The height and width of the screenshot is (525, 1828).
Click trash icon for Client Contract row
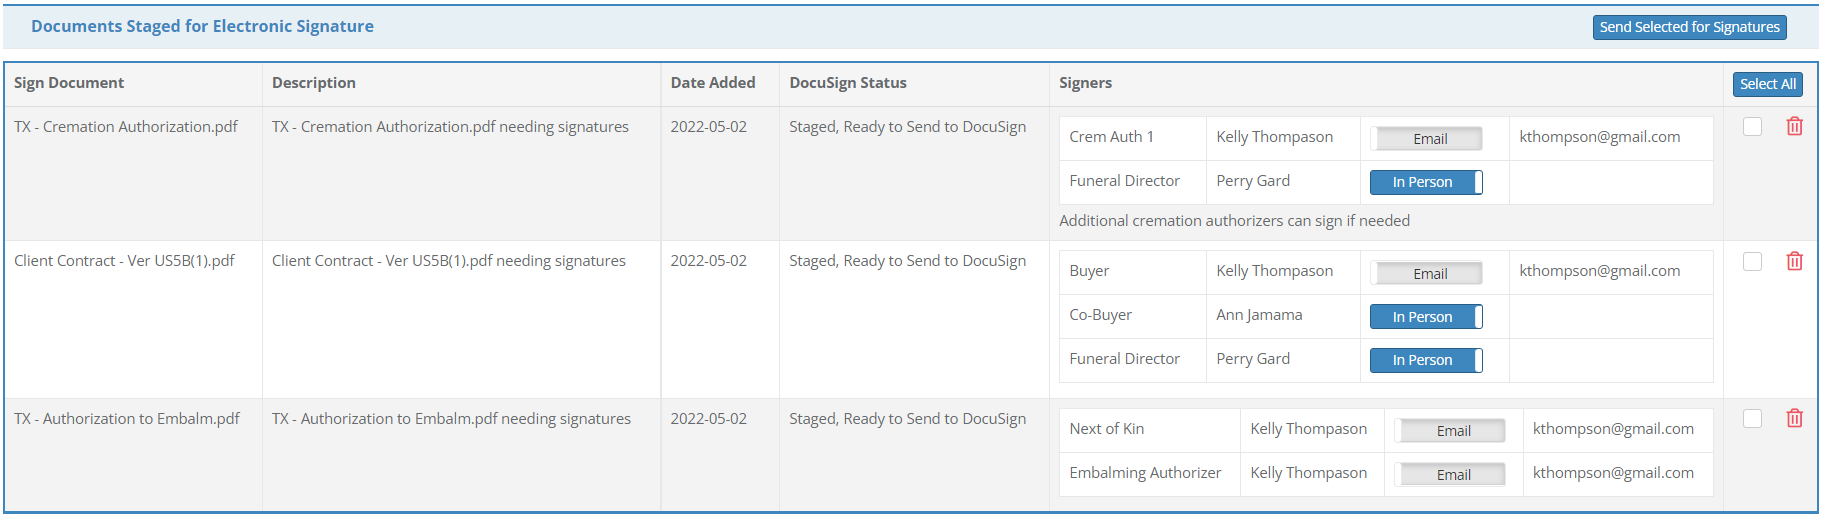[x=1794, y=261]
